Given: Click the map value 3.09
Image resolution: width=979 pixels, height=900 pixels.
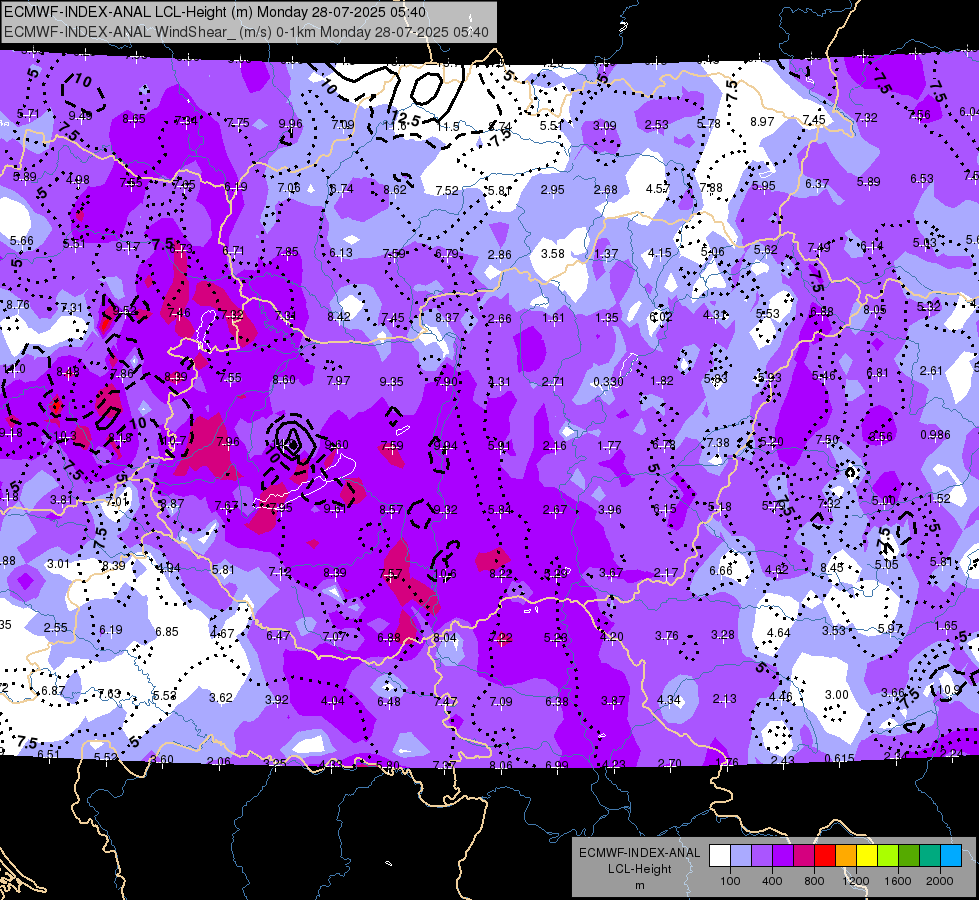Looking at the screenshot, I should (604, 126).
